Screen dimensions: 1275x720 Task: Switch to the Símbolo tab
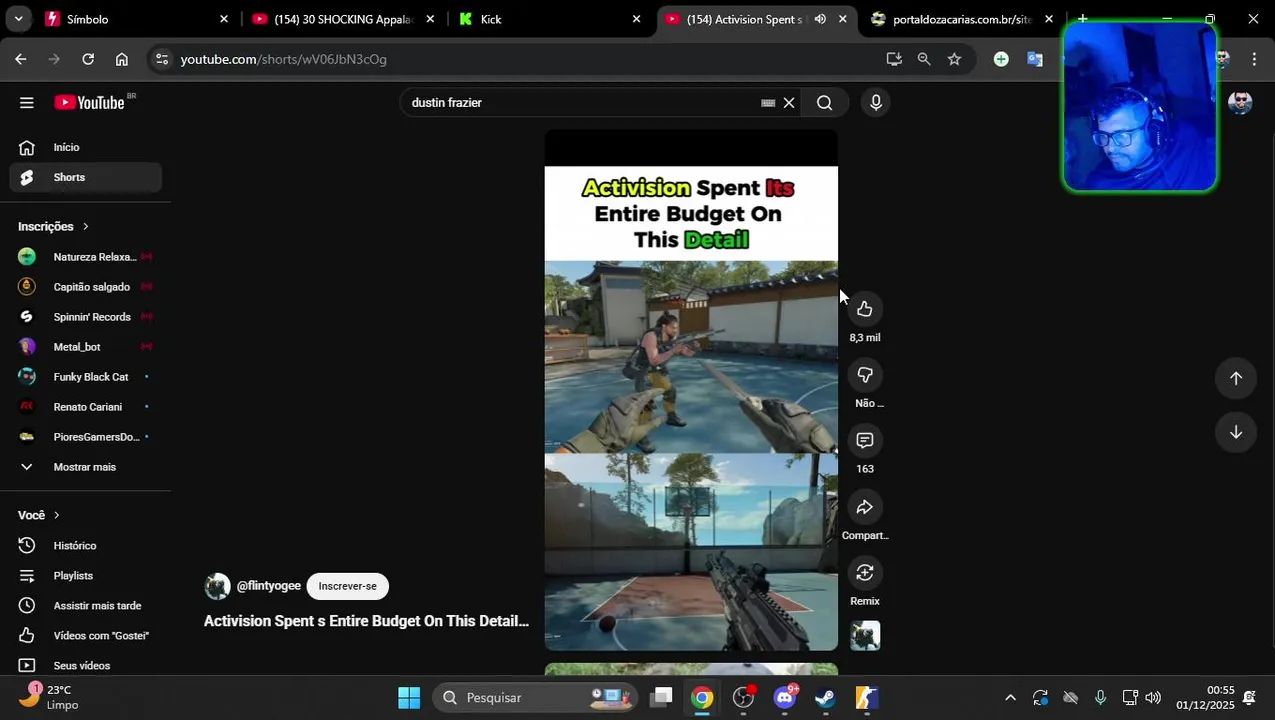click(x=137, y=19)
